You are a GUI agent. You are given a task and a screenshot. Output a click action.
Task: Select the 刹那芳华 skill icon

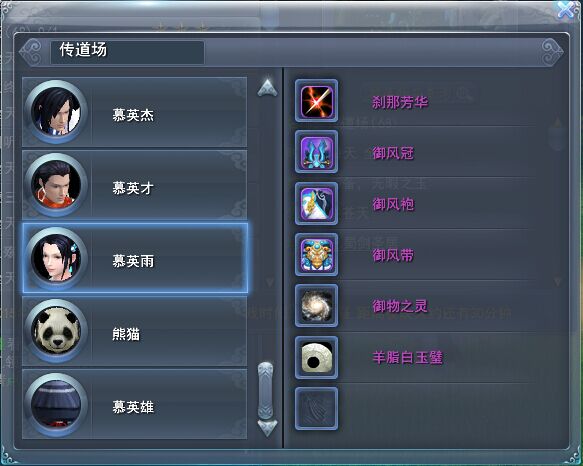316,101
